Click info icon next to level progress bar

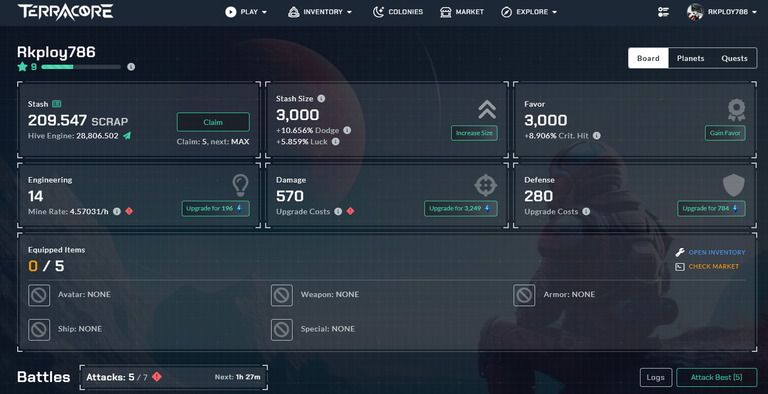pyautogui.click(x=131, y=67)
